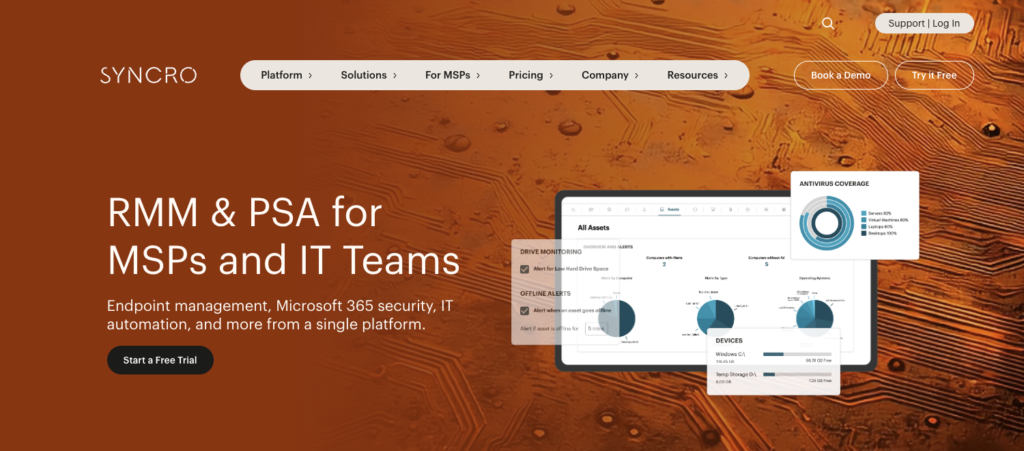The image size is (1024, 451).
Task: Click the Book a Demo button
Action: tap(840, 75)
